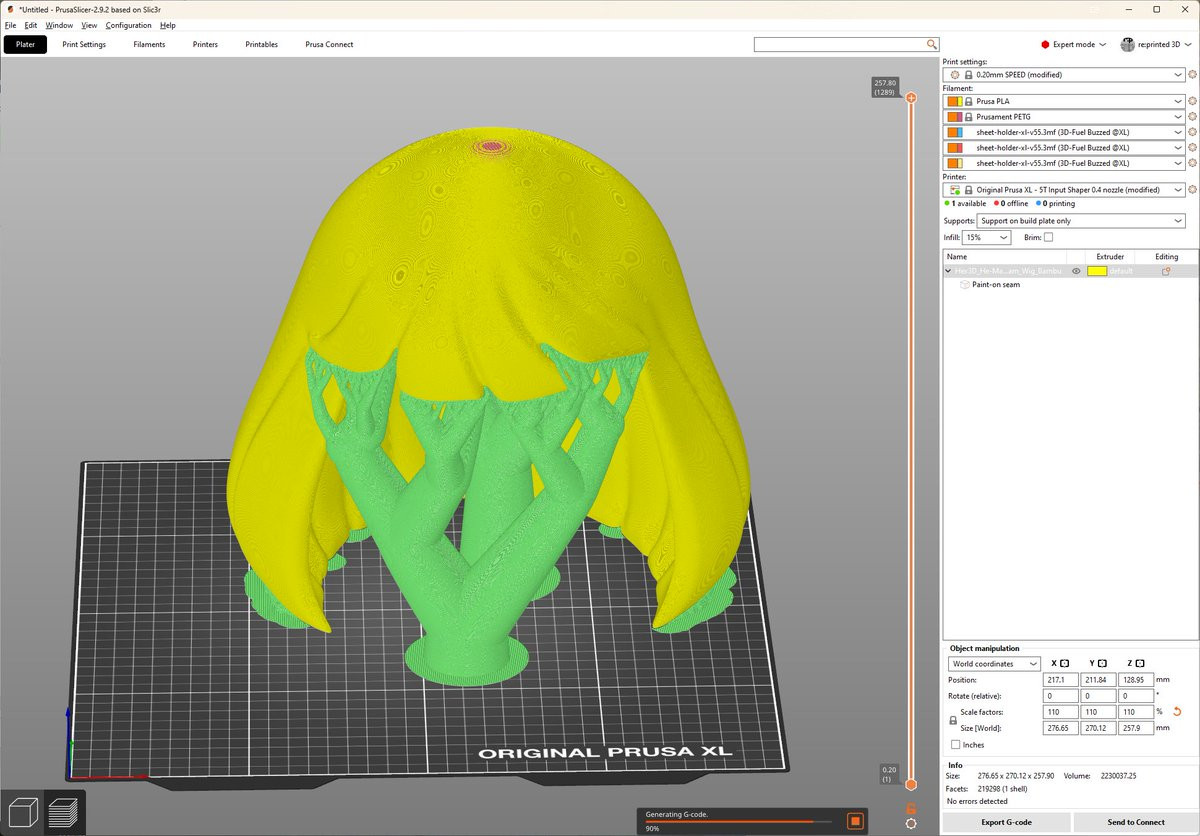This screenshot has width=1200, height=836.
Task: Click the top layer slider handle
Action: point(911,98)
